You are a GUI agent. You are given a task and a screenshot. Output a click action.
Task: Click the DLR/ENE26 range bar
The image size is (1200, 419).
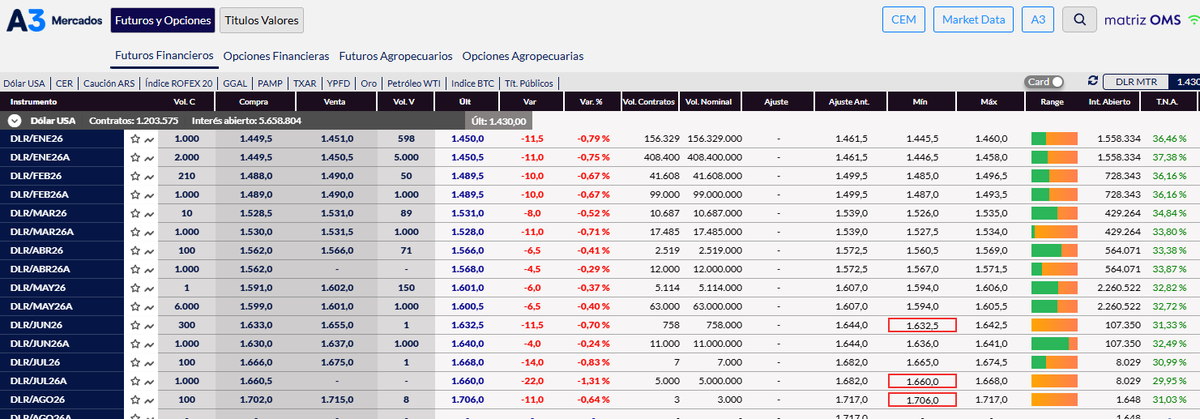click(1054, 139)
